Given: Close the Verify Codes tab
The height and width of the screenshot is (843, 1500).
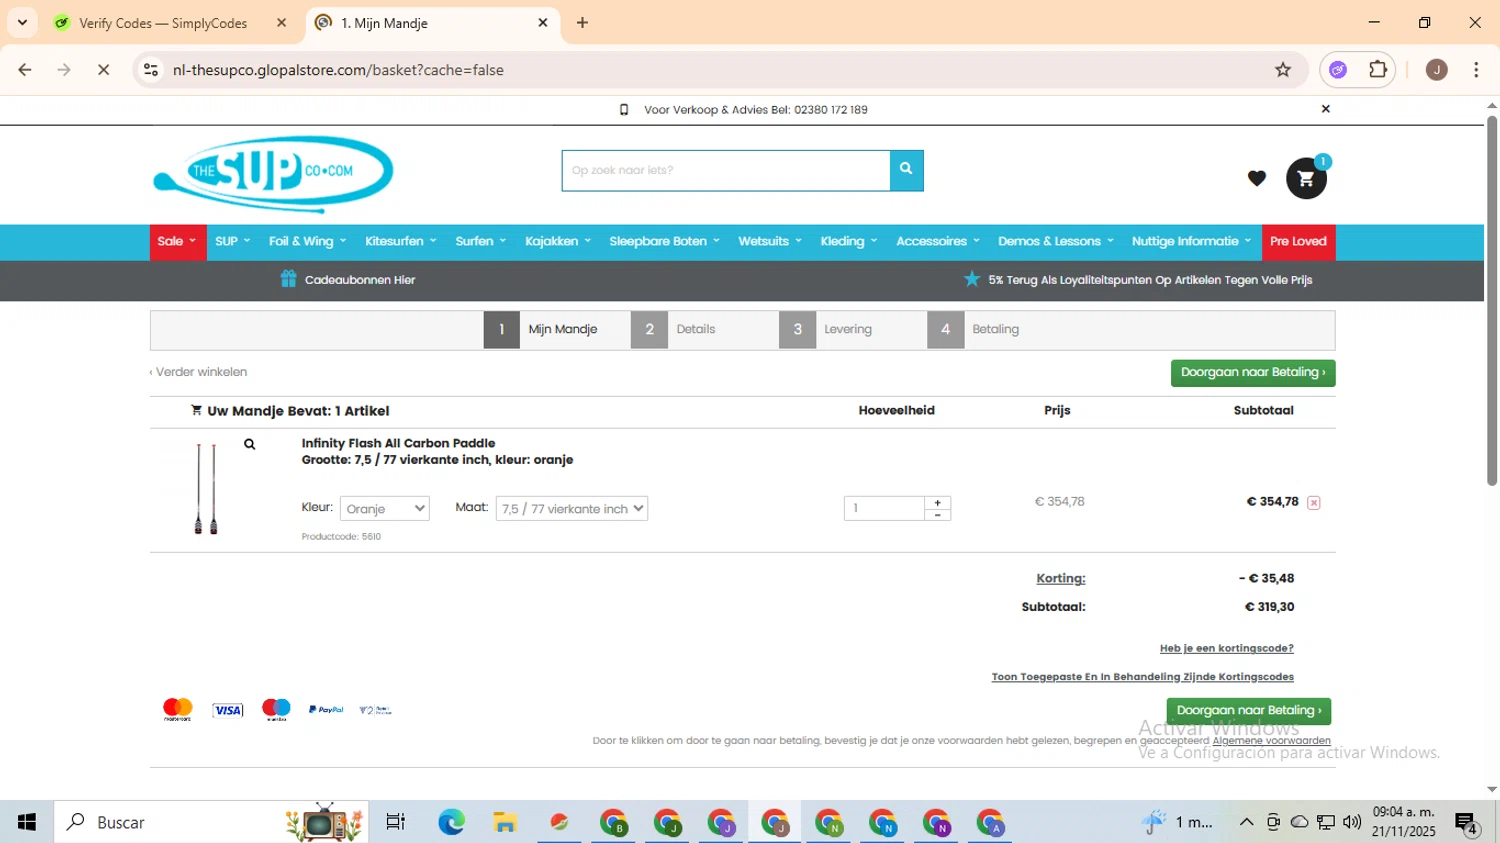Looking at the screenshot, I should pos(281,23).
